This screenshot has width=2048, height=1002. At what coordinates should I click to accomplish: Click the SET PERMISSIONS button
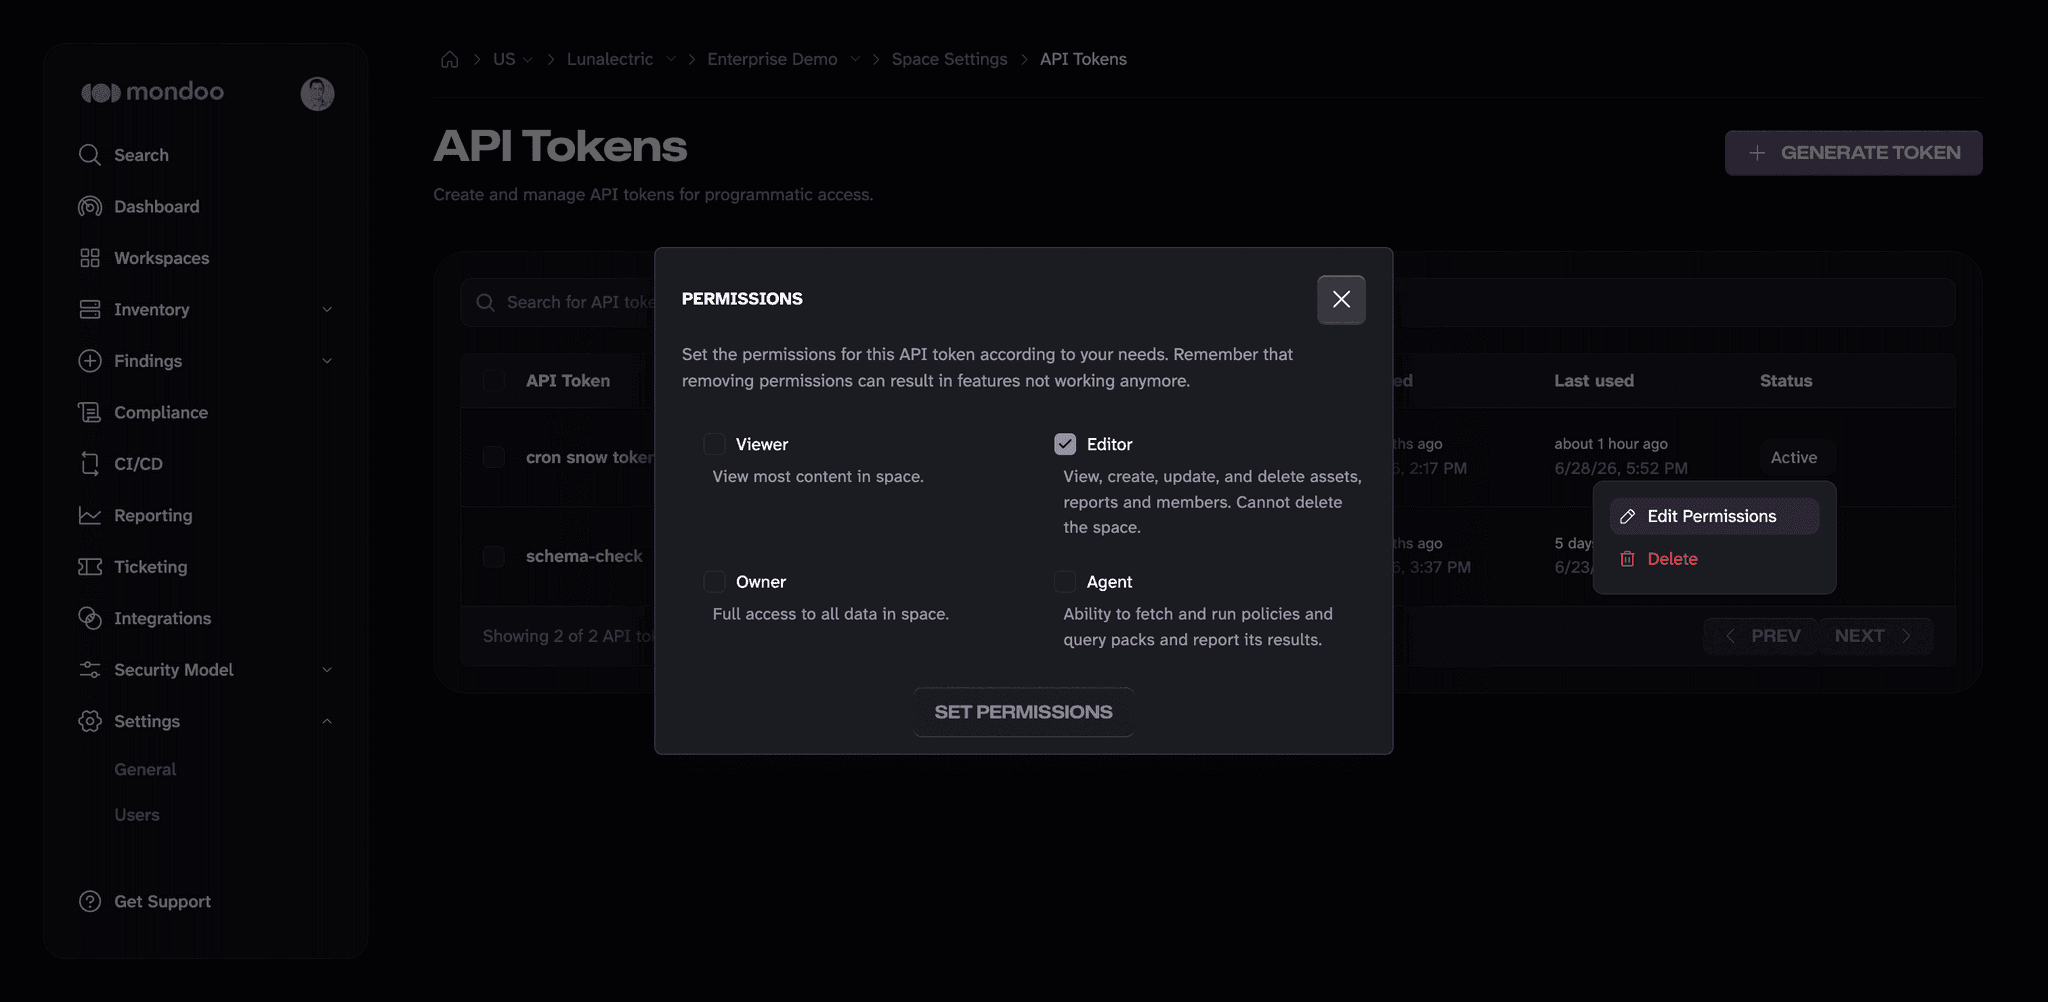(x=1023, y=712)
